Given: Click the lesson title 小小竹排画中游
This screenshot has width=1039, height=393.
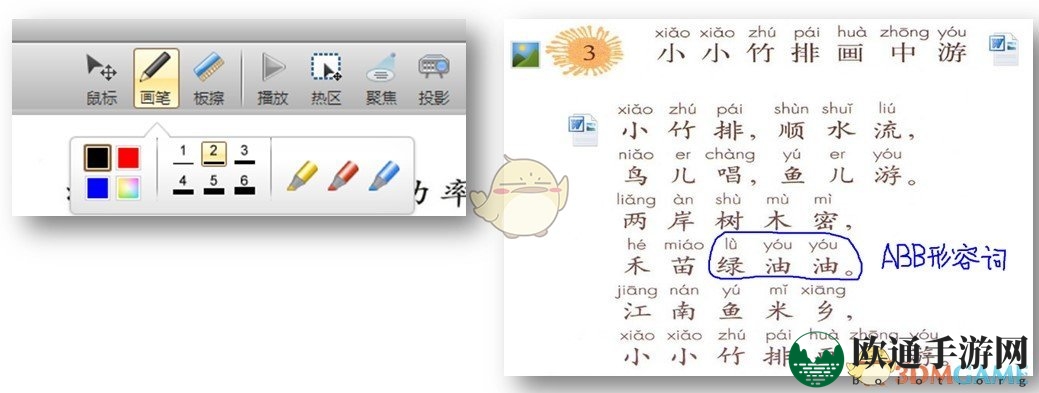Looking at the screenshot, I should coord(812,52).
